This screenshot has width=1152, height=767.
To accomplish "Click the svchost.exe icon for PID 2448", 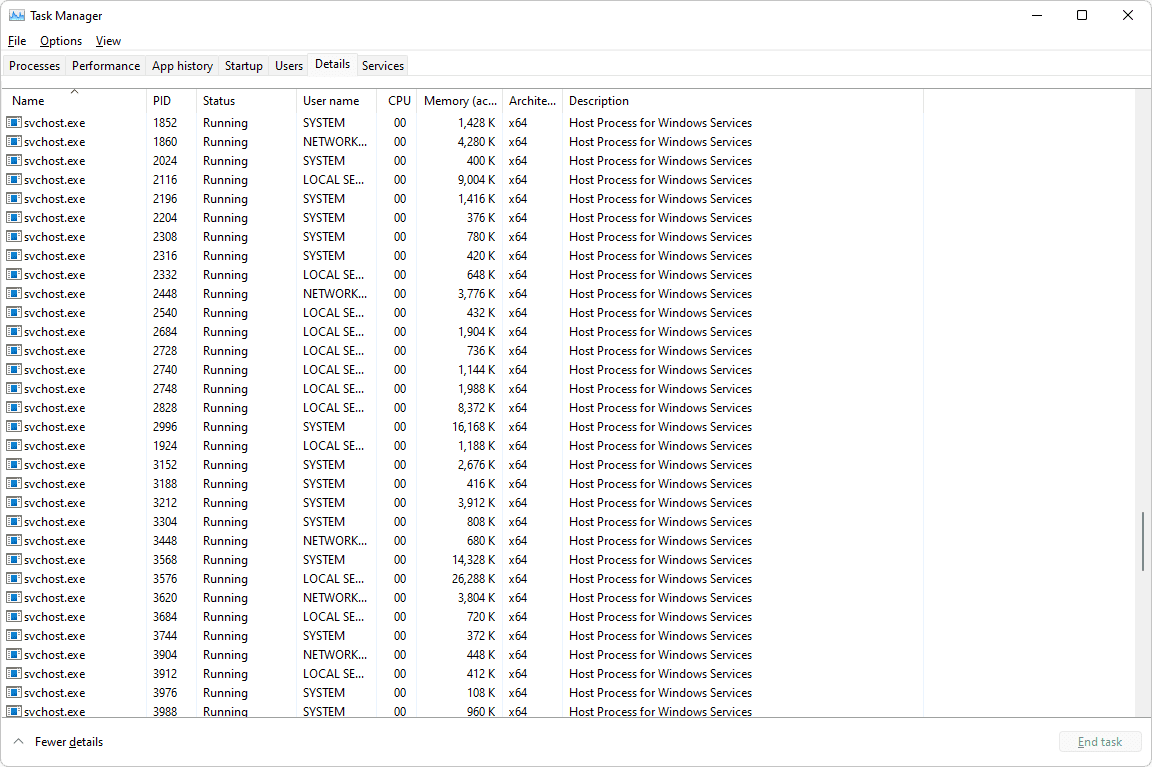I will (x=13, y=293).
